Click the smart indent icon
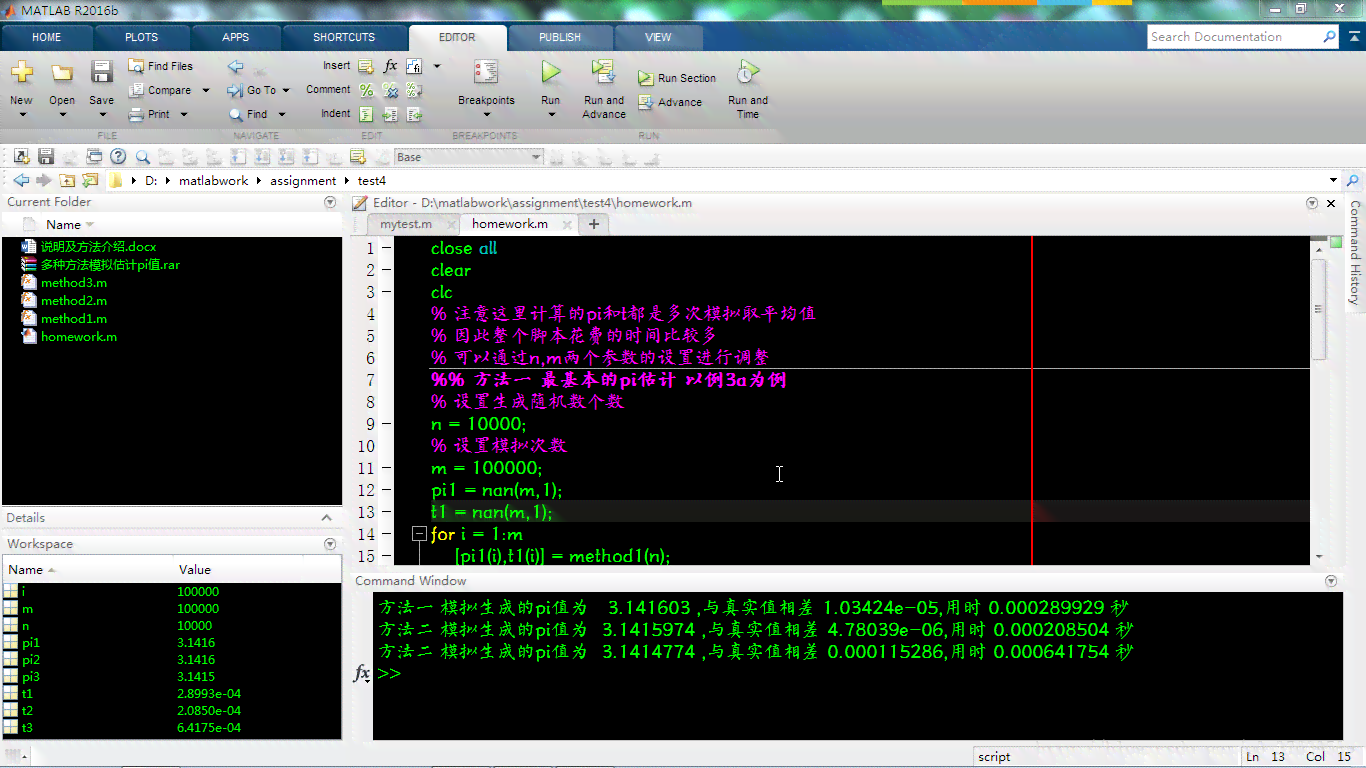1366x768 pixels. tap(366, 114)
